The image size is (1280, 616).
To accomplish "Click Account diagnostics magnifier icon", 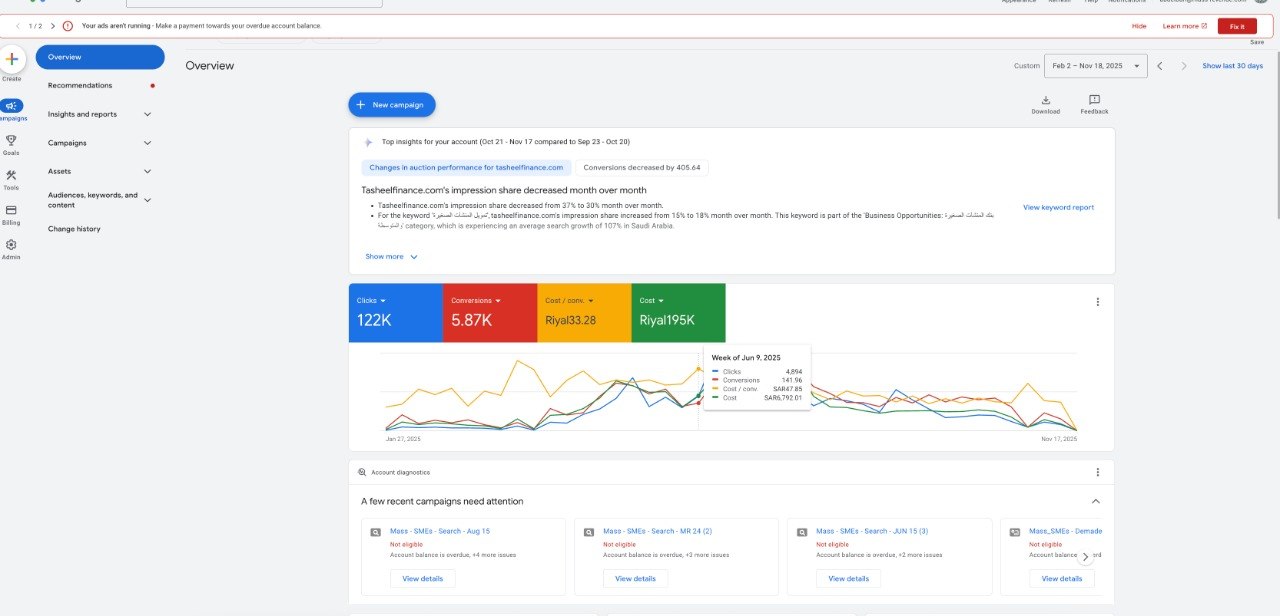I will [x=362, y=472].
